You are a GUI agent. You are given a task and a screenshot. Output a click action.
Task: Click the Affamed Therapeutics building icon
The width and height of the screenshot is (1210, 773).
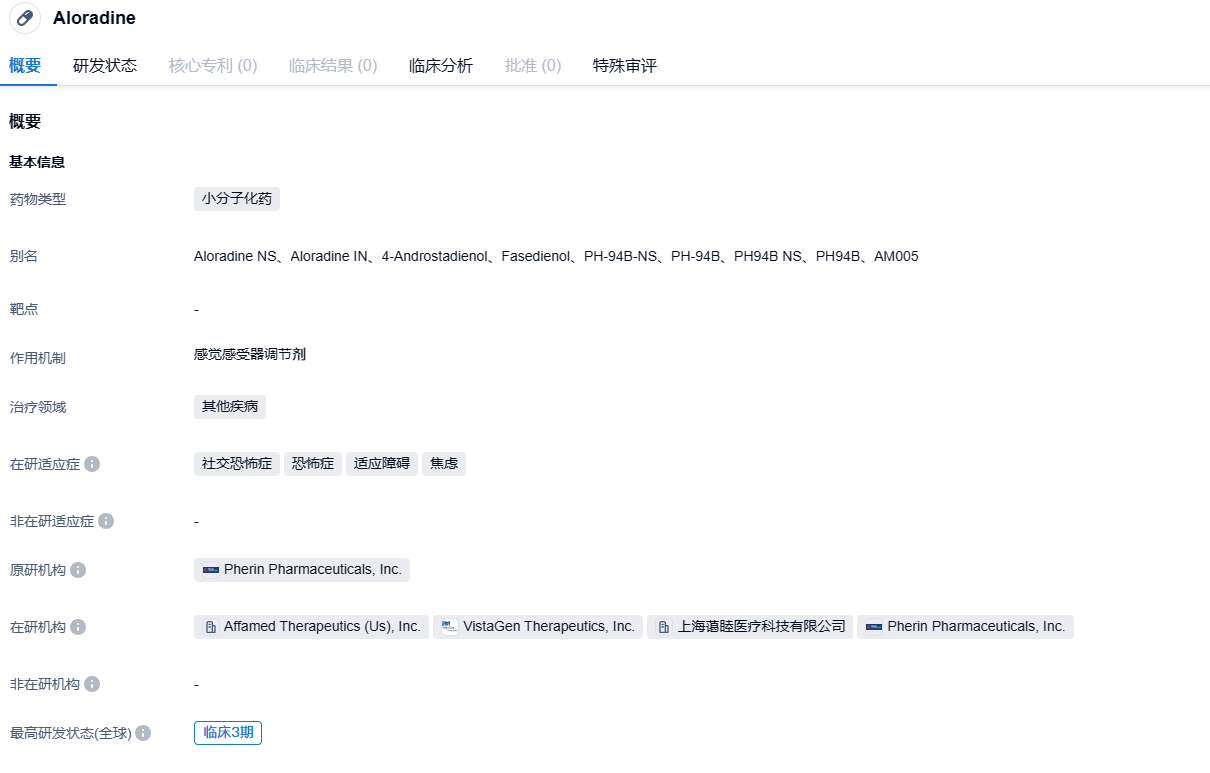point(211,627)
